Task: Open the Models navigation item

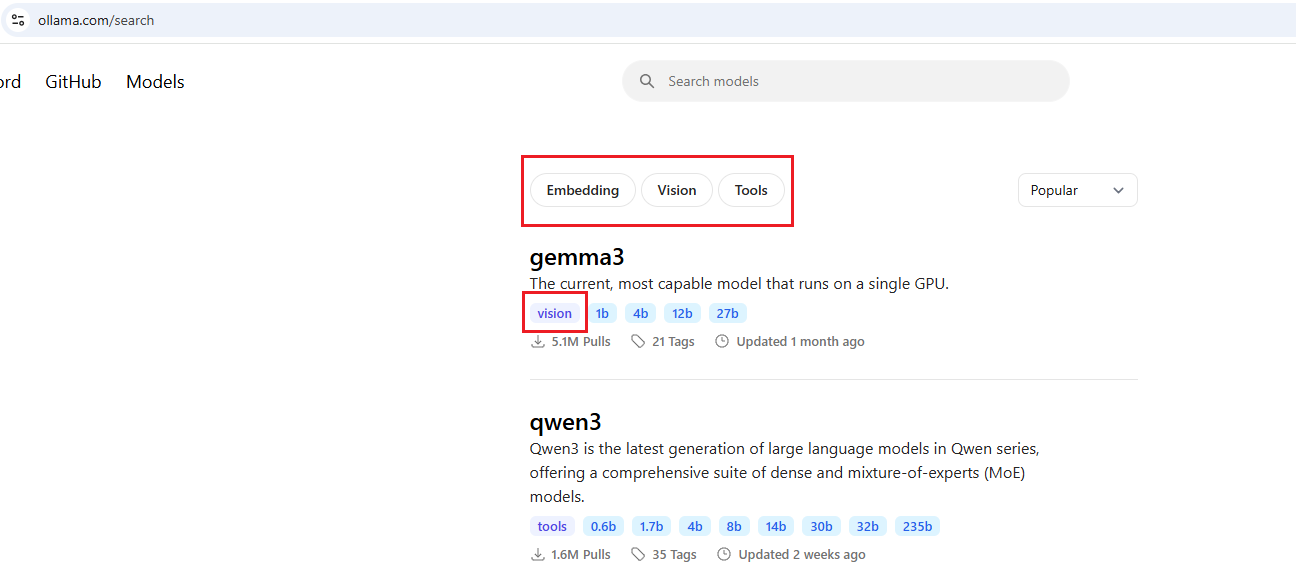Action: click(x=155, y=82)
